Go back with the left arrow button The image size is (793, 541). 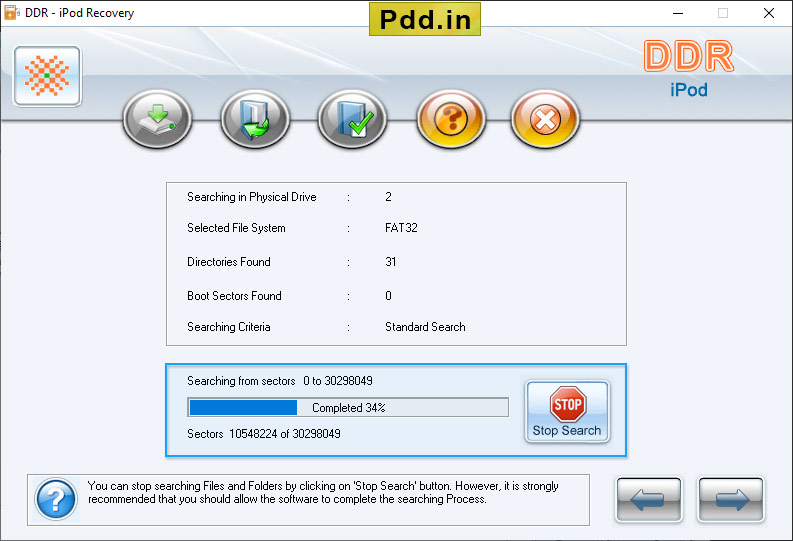[649, 500]
